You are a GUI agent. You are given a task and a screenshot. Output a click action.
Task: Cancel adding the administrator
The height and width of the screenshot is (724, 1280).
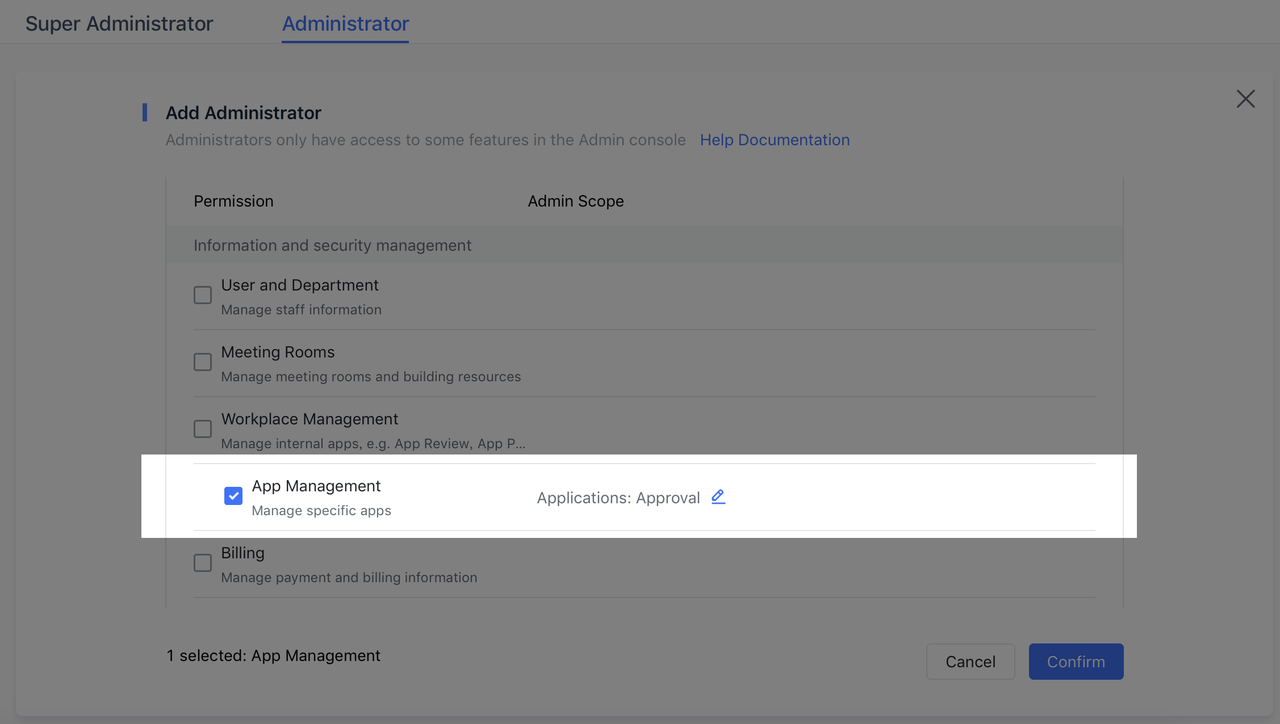(970, 661)
